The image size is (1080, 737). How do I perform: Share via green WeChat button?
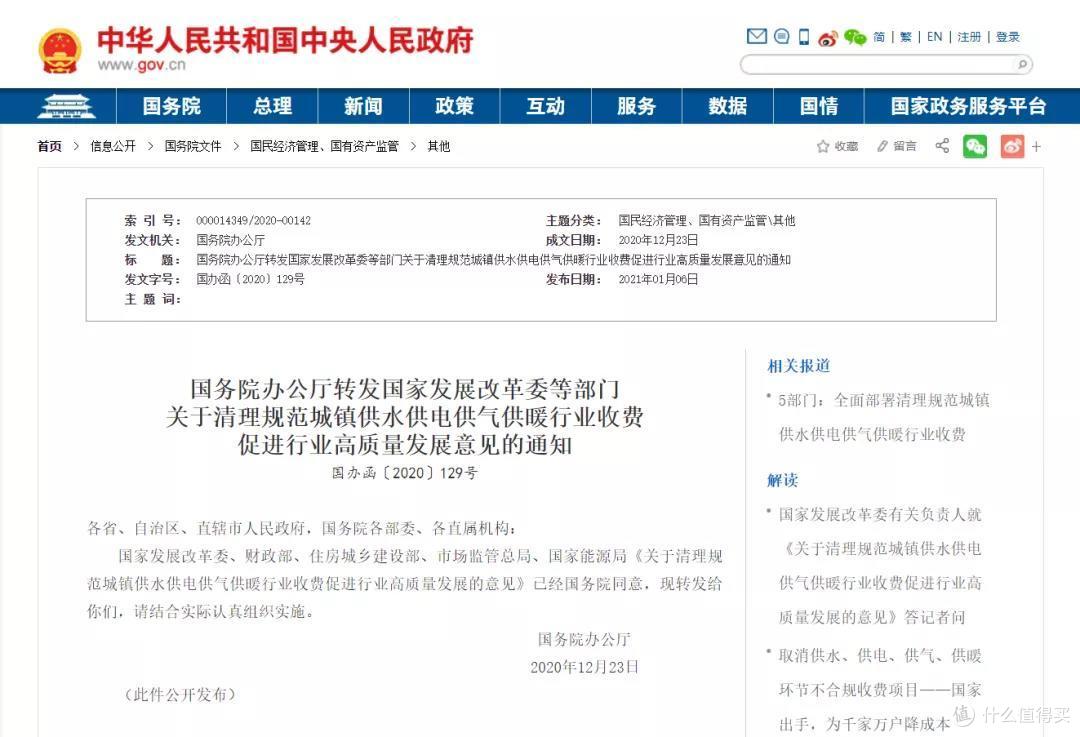click(975, 146)
